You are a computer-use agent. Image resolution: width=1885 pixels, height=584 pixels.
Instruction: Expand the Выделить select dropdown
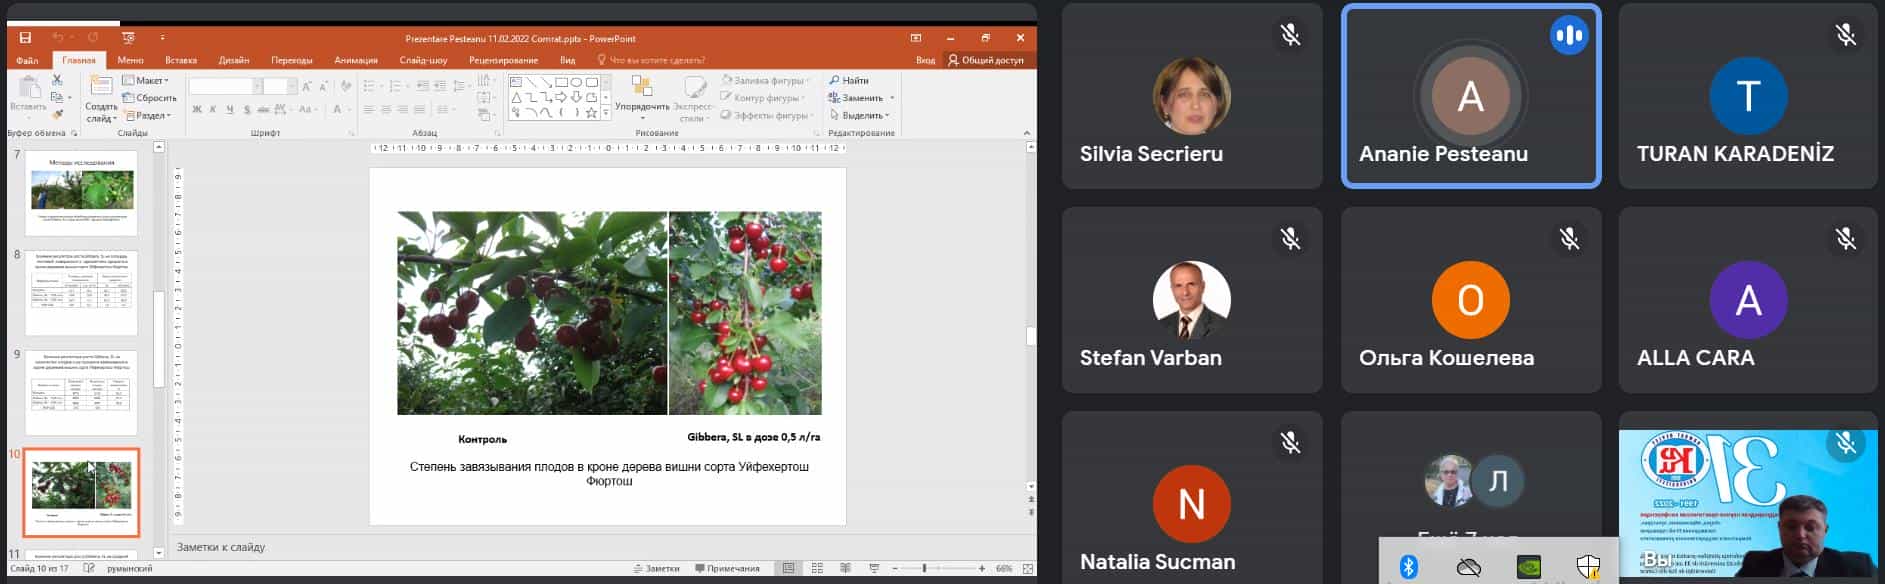(860, 115)
